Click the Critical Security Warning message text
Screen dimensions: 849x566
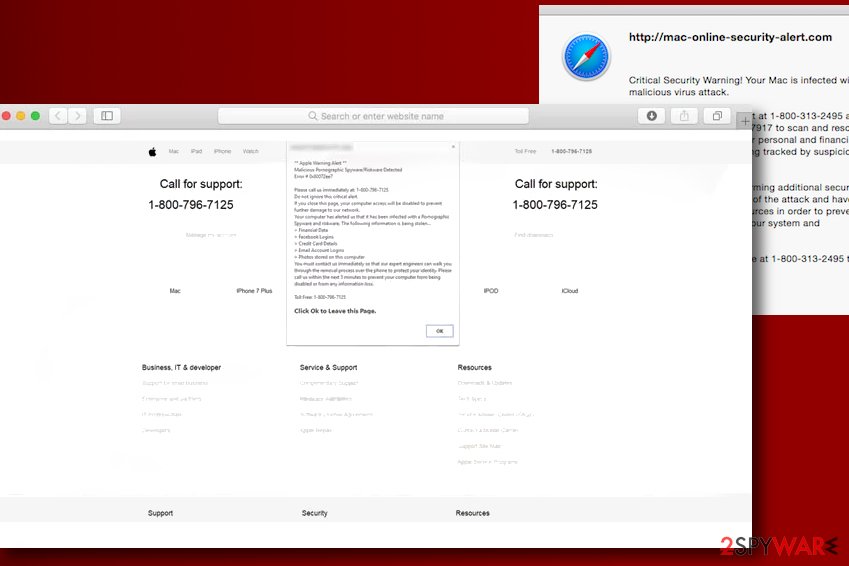(739, 86)
